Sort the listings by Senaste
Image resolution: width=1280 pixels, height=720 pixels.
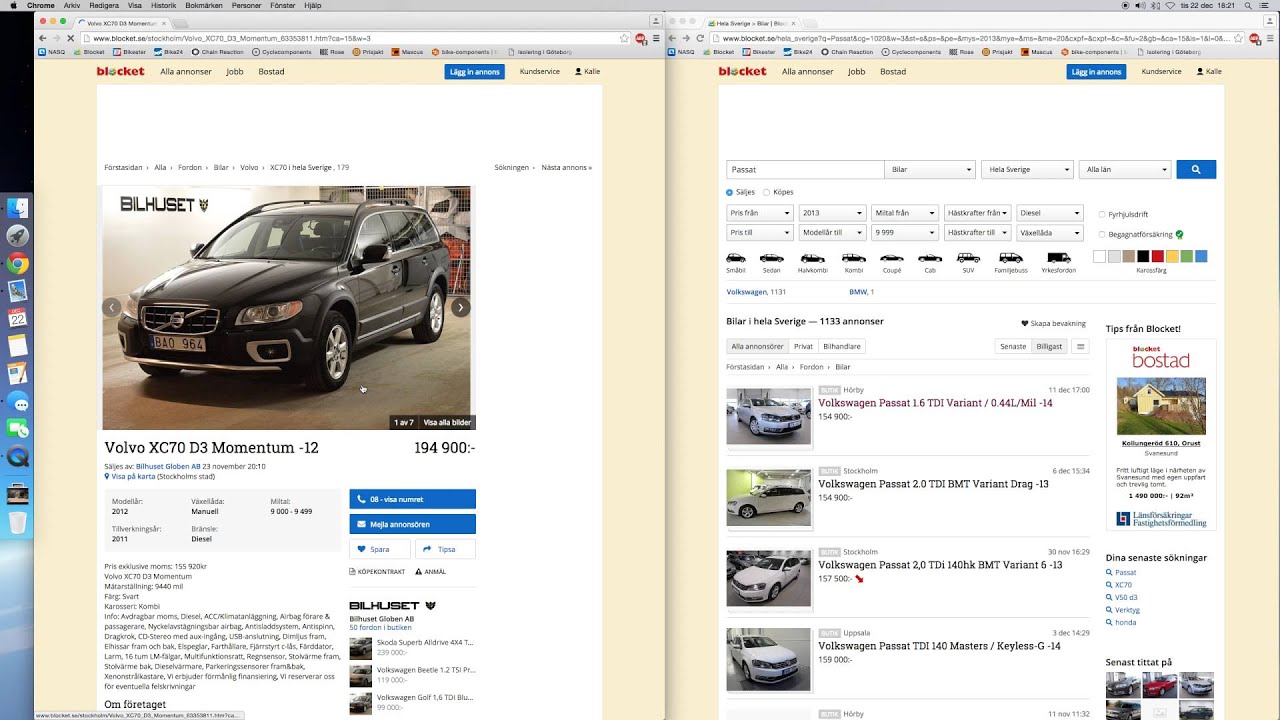tap(1013, 346)
